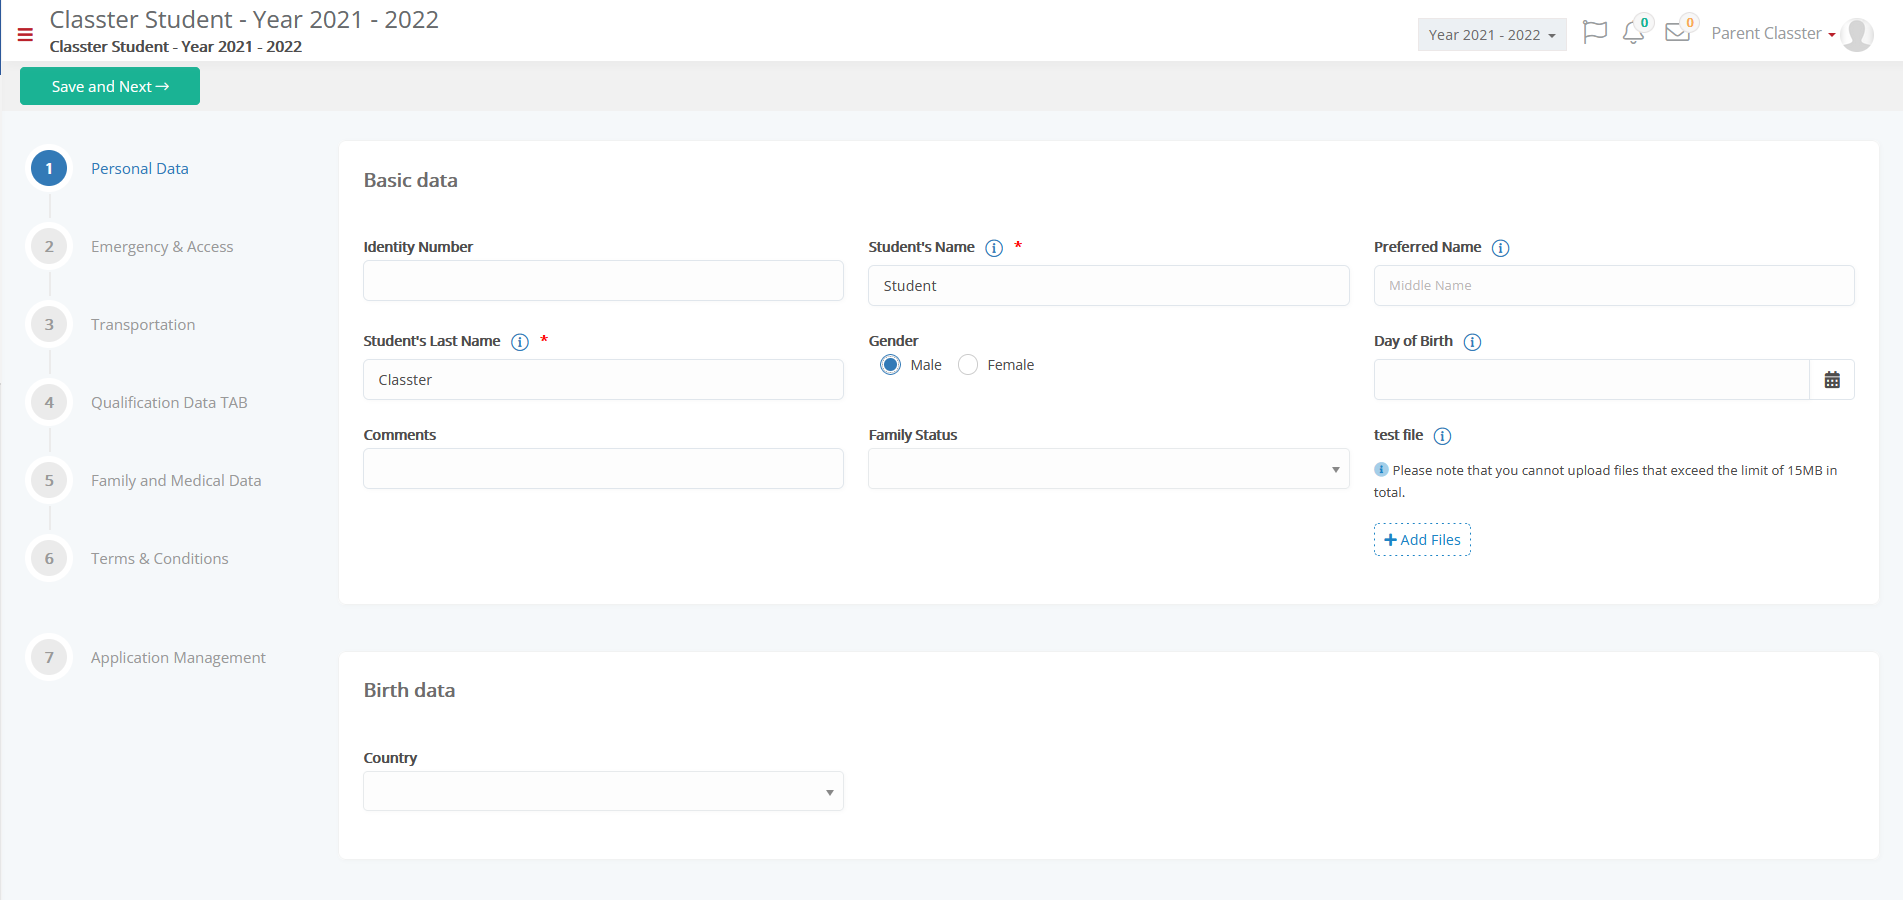Image resolution: width=1903 pixels, height=900 pixels.
Task: Click step 5 circle icon
Action: 49,481
